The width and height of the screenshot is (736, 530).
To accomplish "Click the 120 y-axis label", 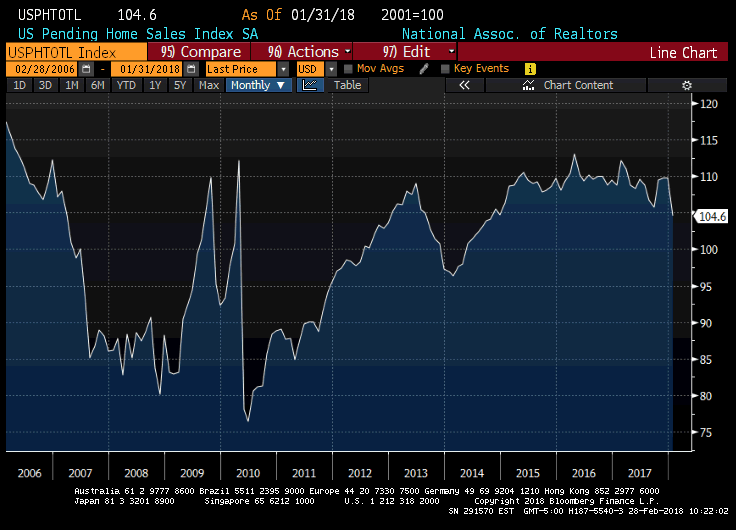I will click(x=709, y=104).
